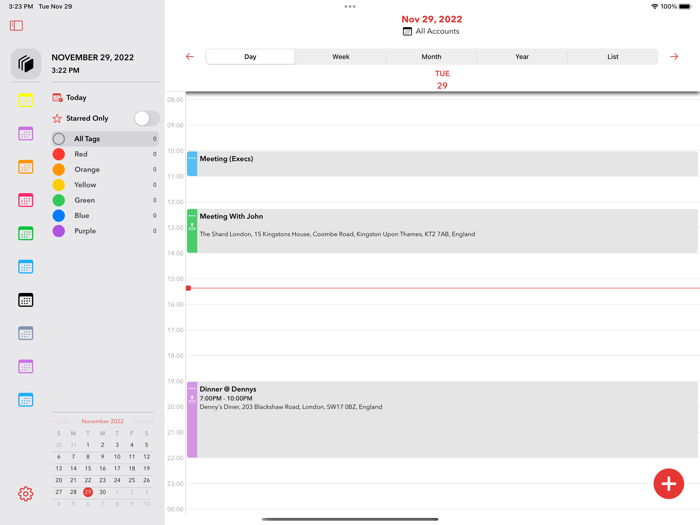Click the Today calendar icon
This screenshot has width=700, height=525.
57,97
